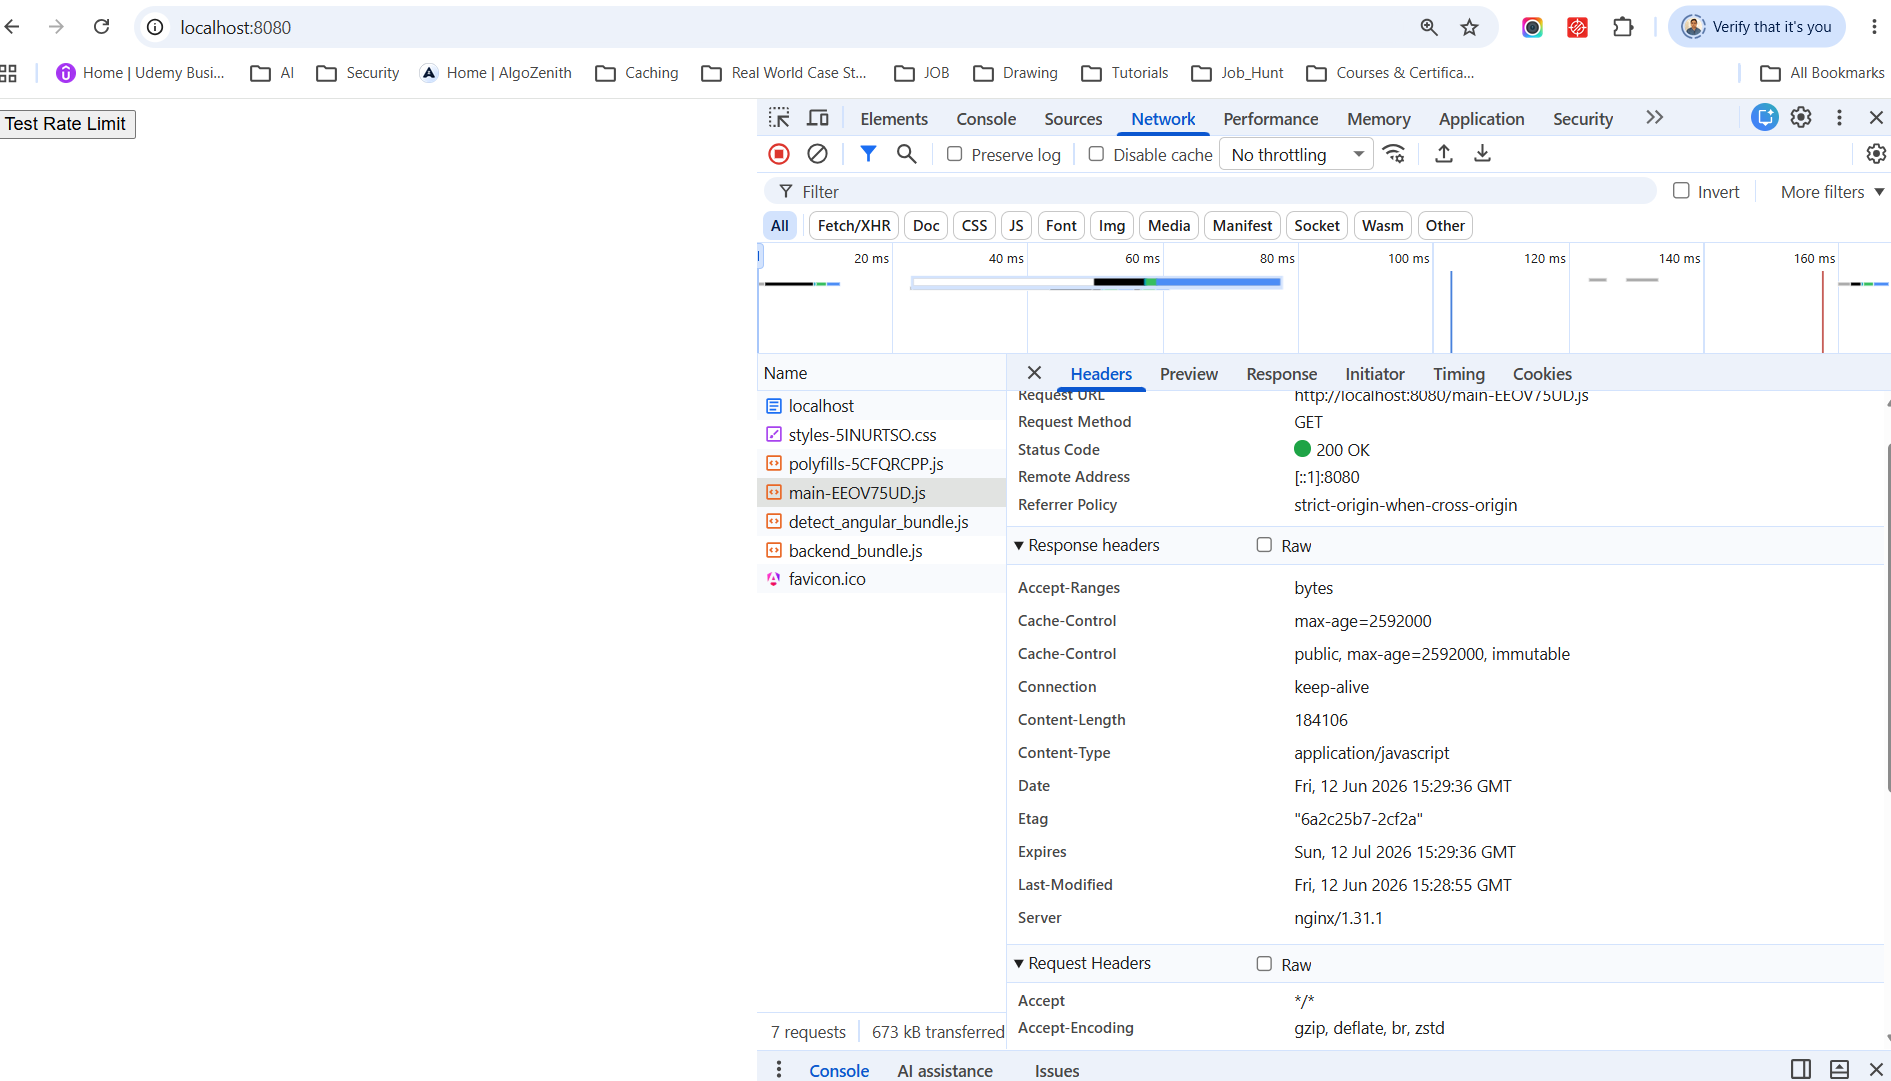Switch to the Sources tab
Screen dimensions: 1891x1081
tap(1073, 119)
